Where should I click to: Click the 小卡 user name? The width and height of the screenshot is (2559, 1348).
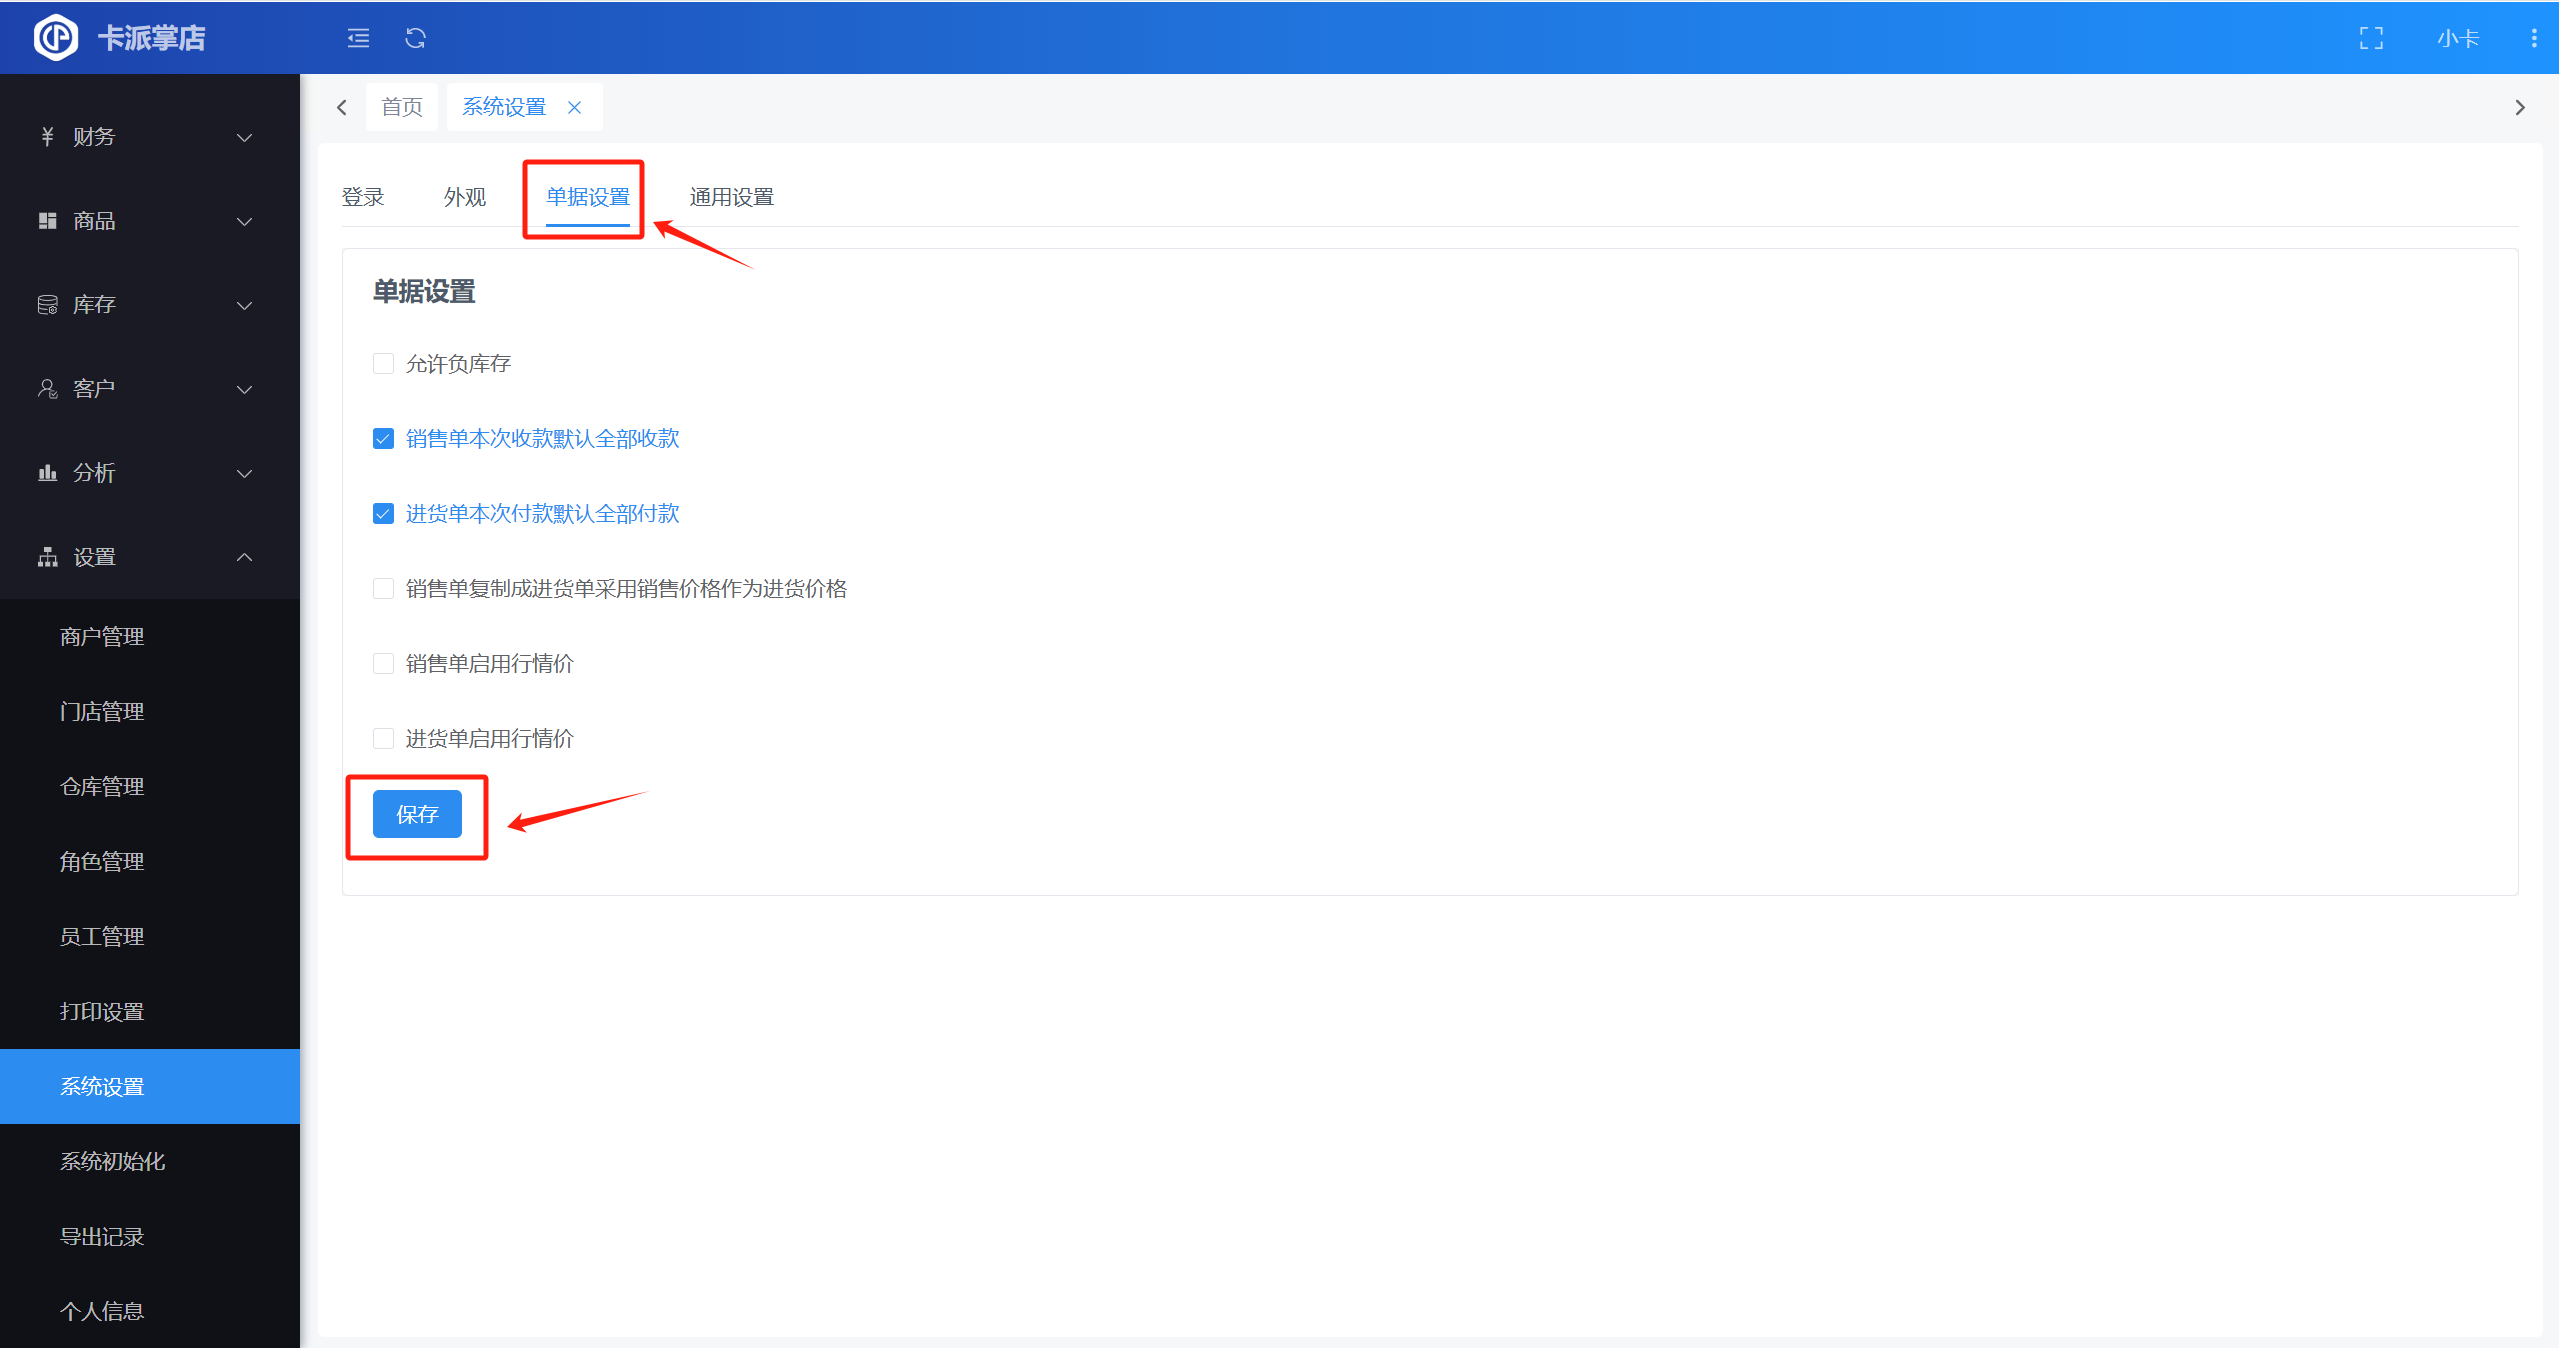pyautogui.click(x=2457, y=38)
